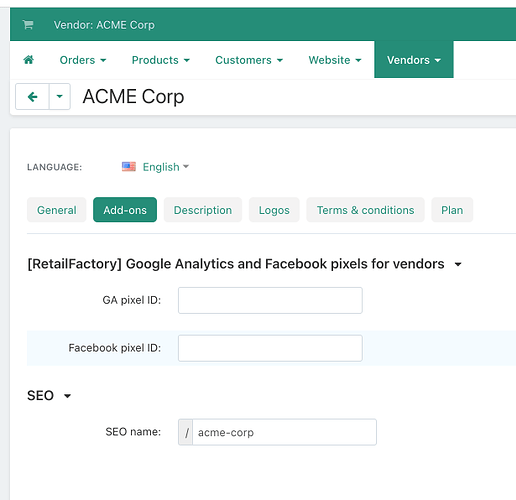
Task: Click the Vendor: ACME Corp header link
Action: (x=104, y=25)
